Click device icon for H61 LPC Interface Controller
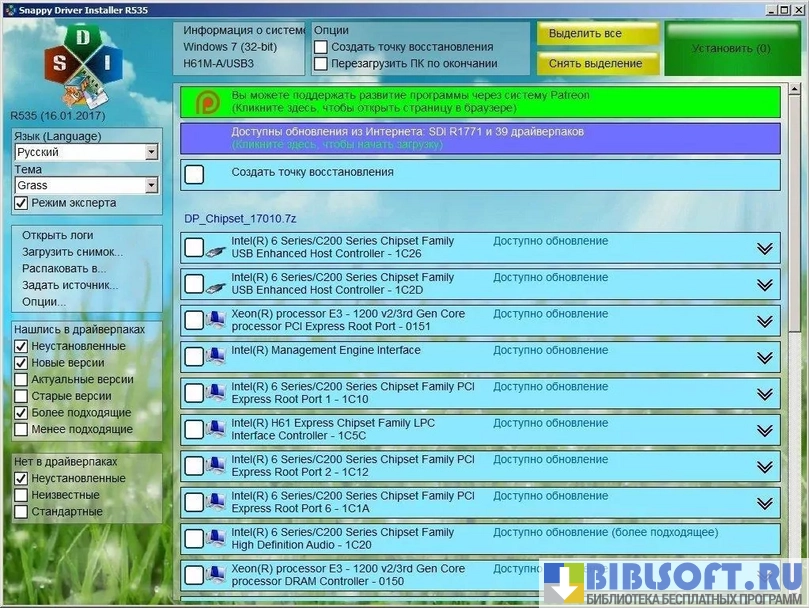The width and height of the screenshot is (809, 608). (x=215, y=430)
